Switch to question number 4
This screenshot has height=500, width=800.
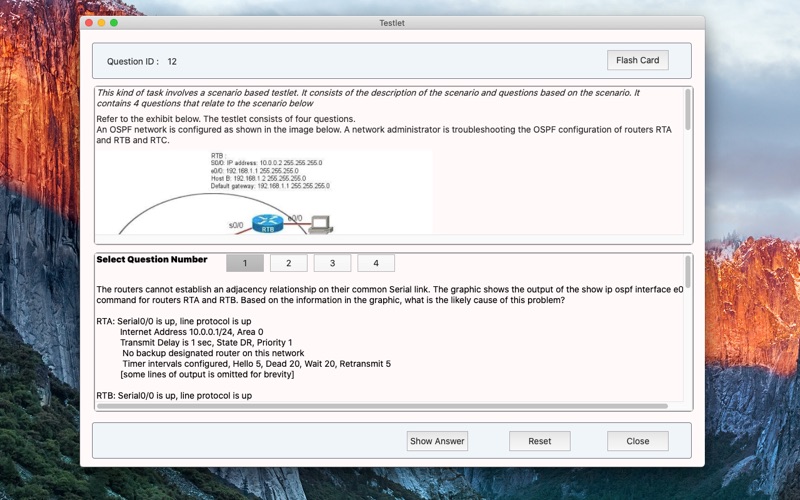(376, 263)
